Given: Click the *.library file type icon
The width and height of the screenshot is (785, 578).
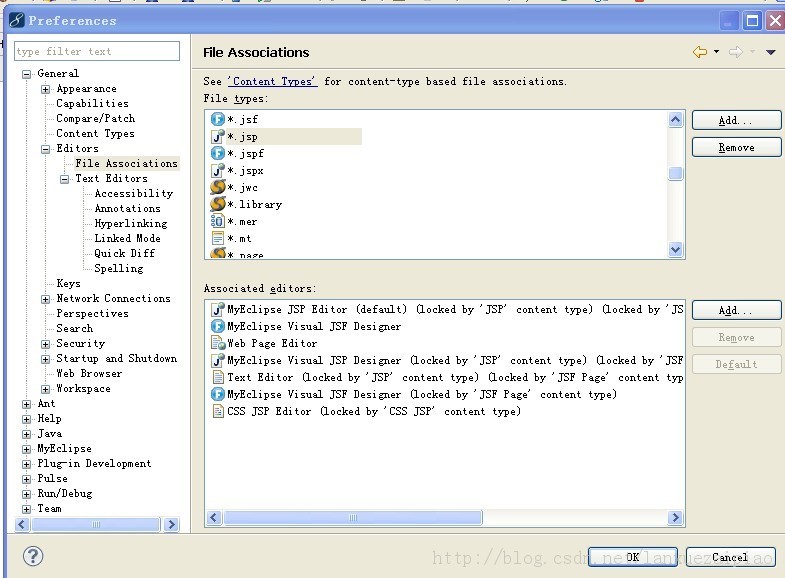Looking at the screenshot, I should pyautogui.click(x=218, y=204).
